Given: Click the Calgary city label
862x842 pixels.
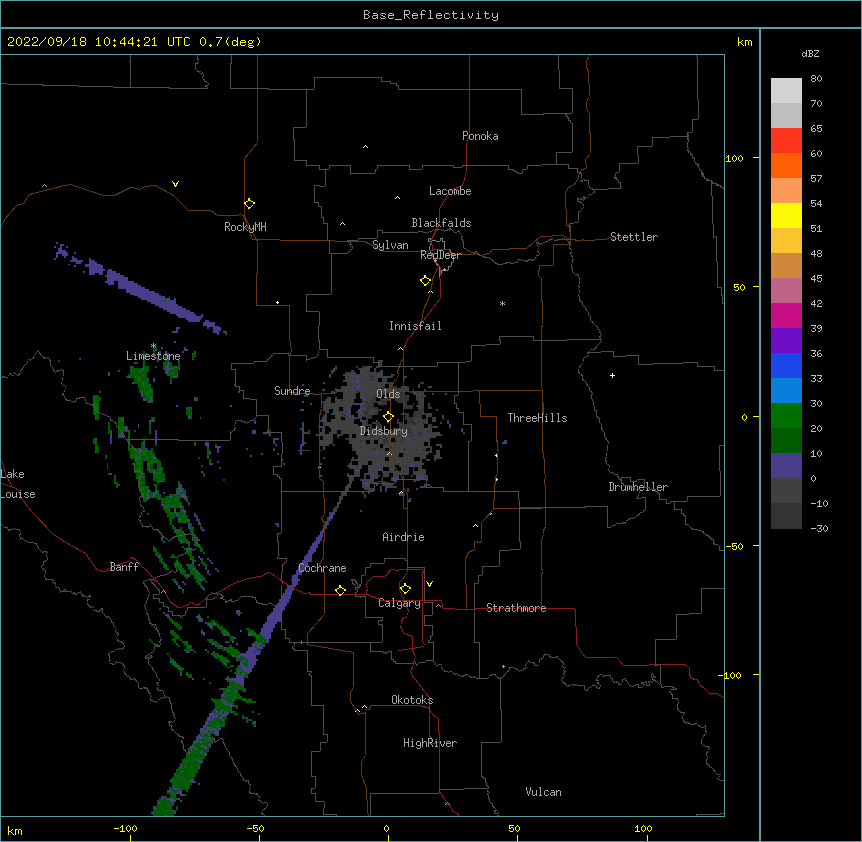Looking at the screenshot, I should point(399,603).
